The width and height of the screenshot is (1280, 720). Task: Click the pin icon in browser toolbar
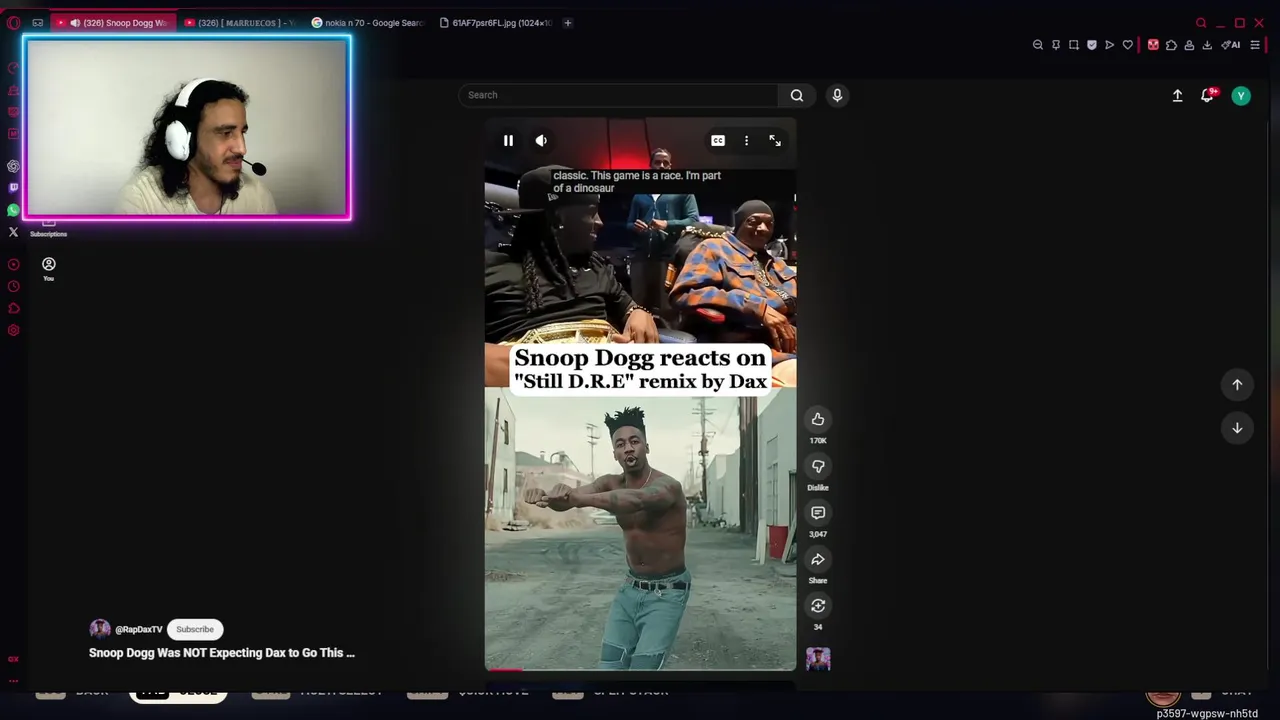1055,45
